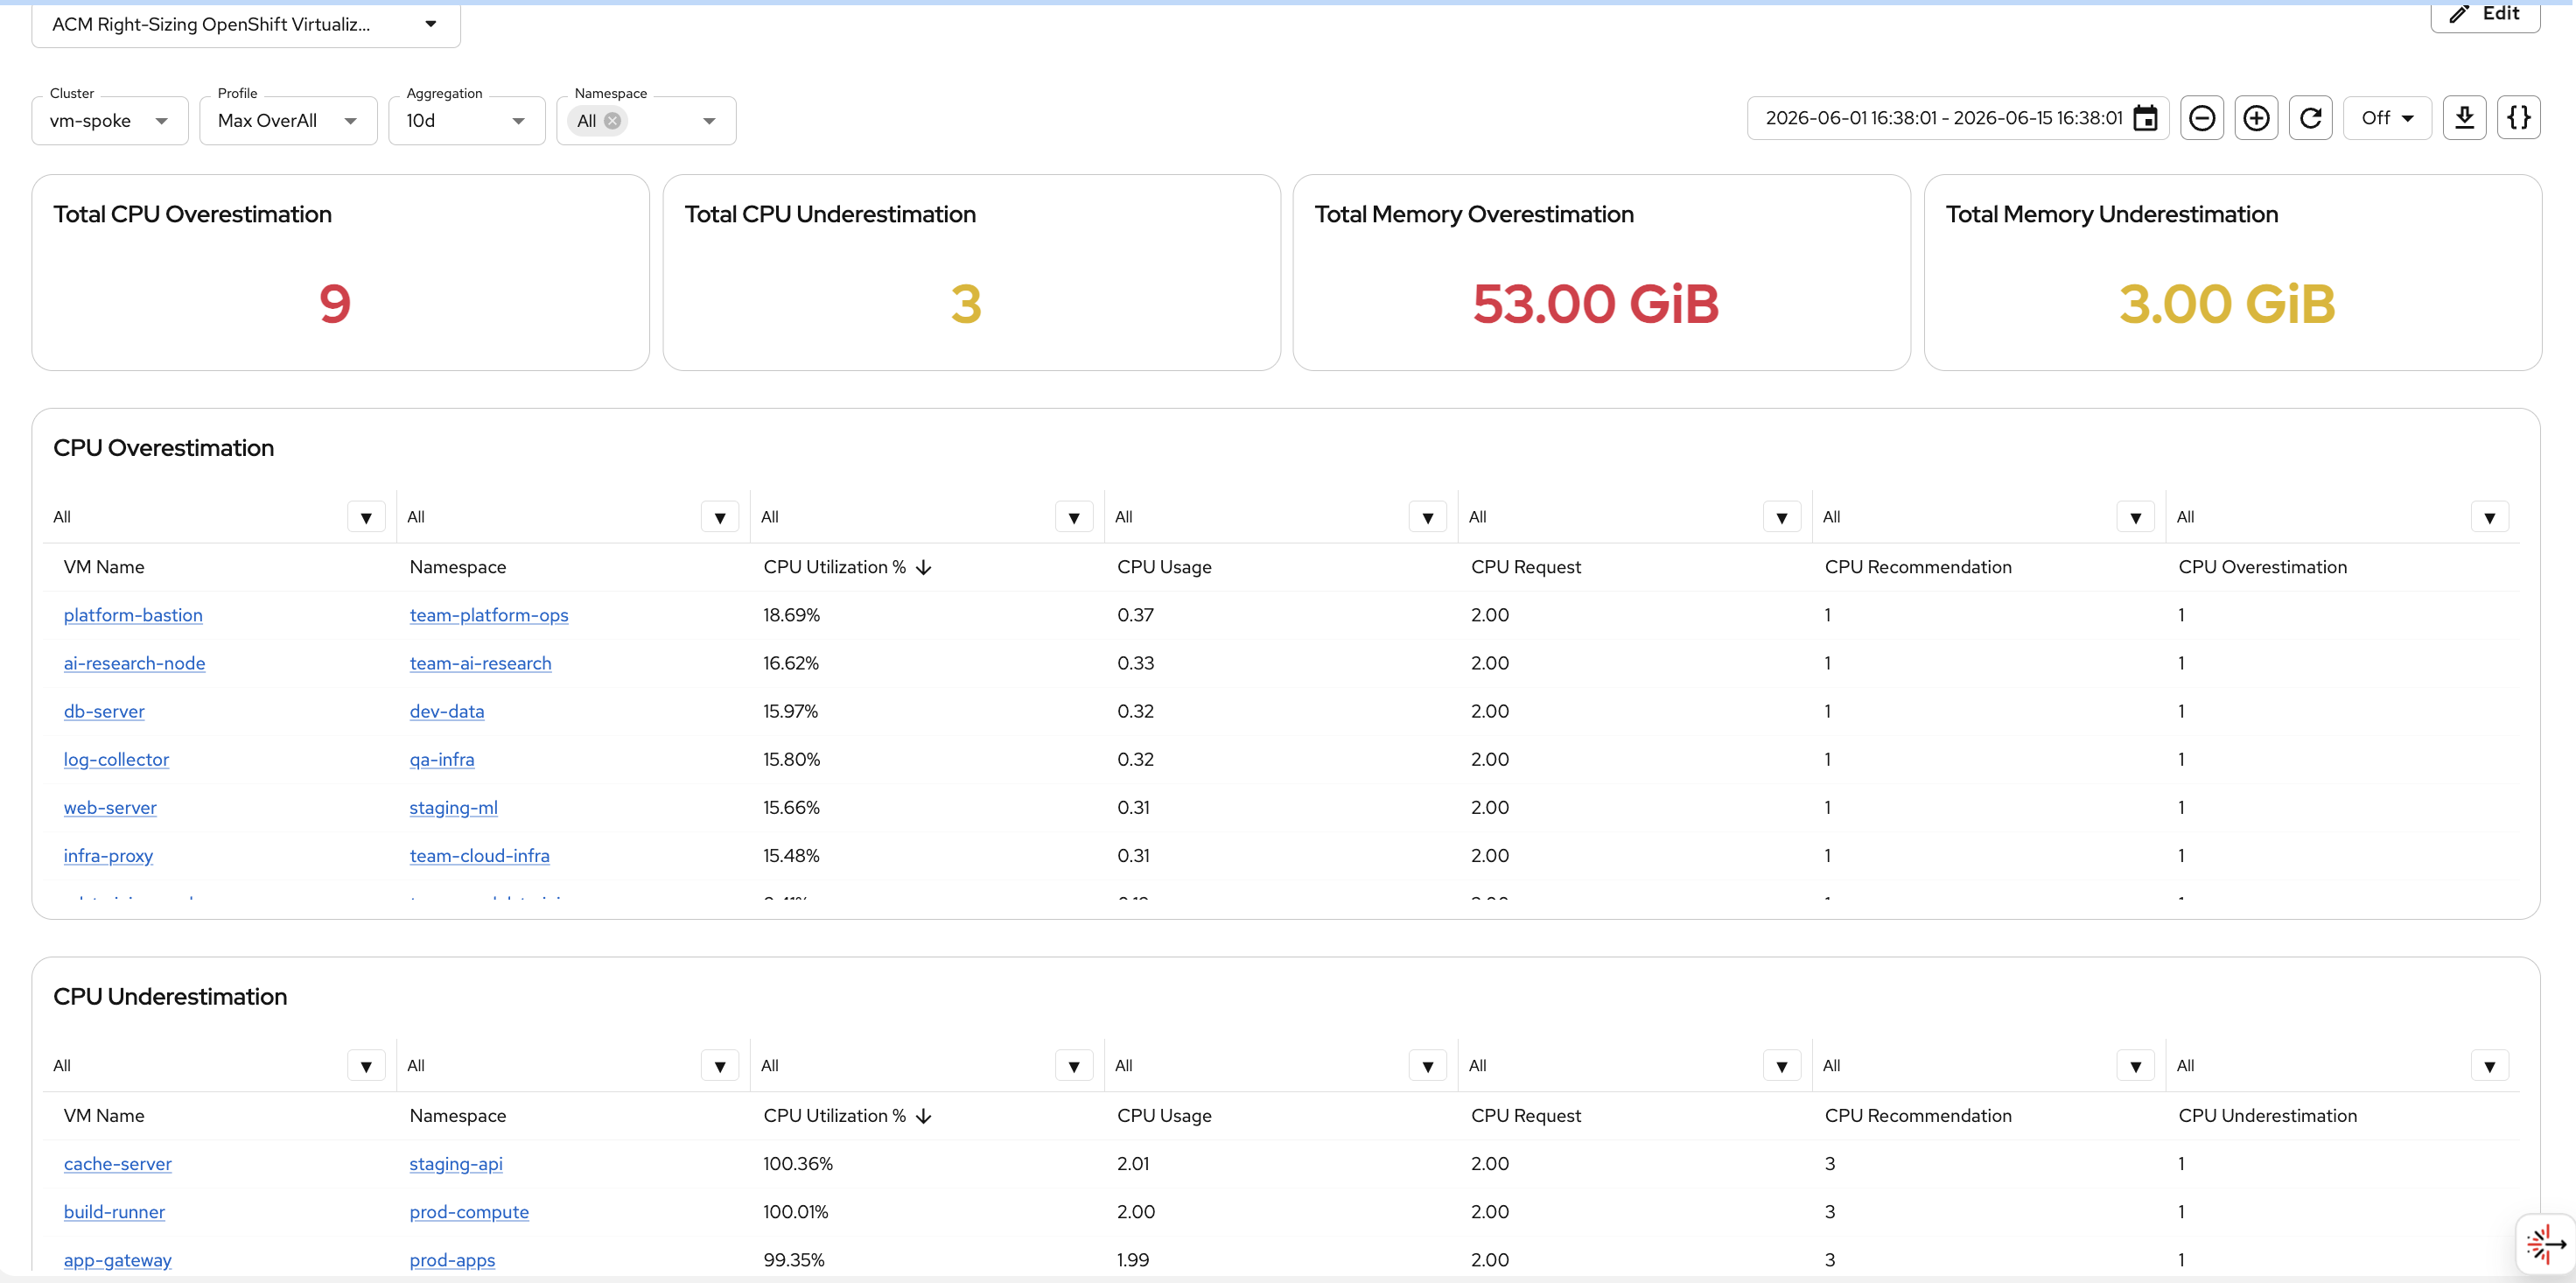
Task: Open CPU Usage filter in CPU Underestimation table
Action: (1428, 1066)
